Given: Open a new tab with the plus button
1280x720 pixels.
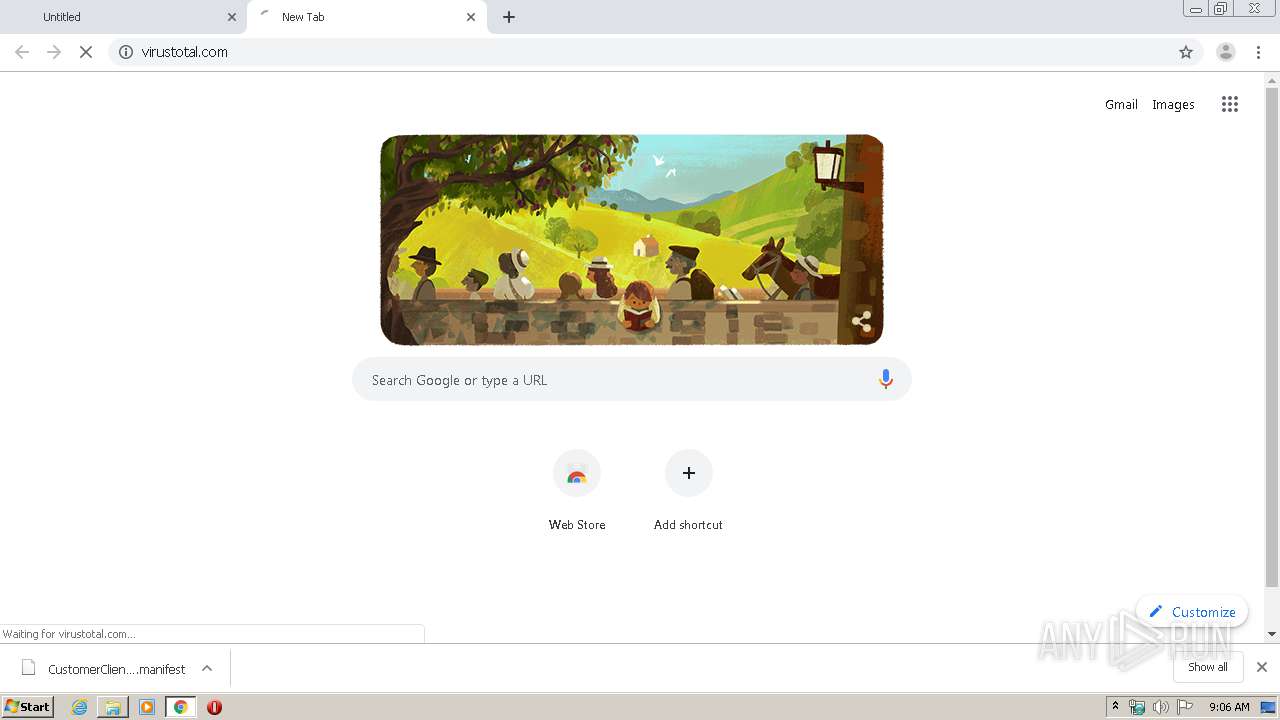Looking at the screenshot, I should pyautogui.click(x=509, y=17).
